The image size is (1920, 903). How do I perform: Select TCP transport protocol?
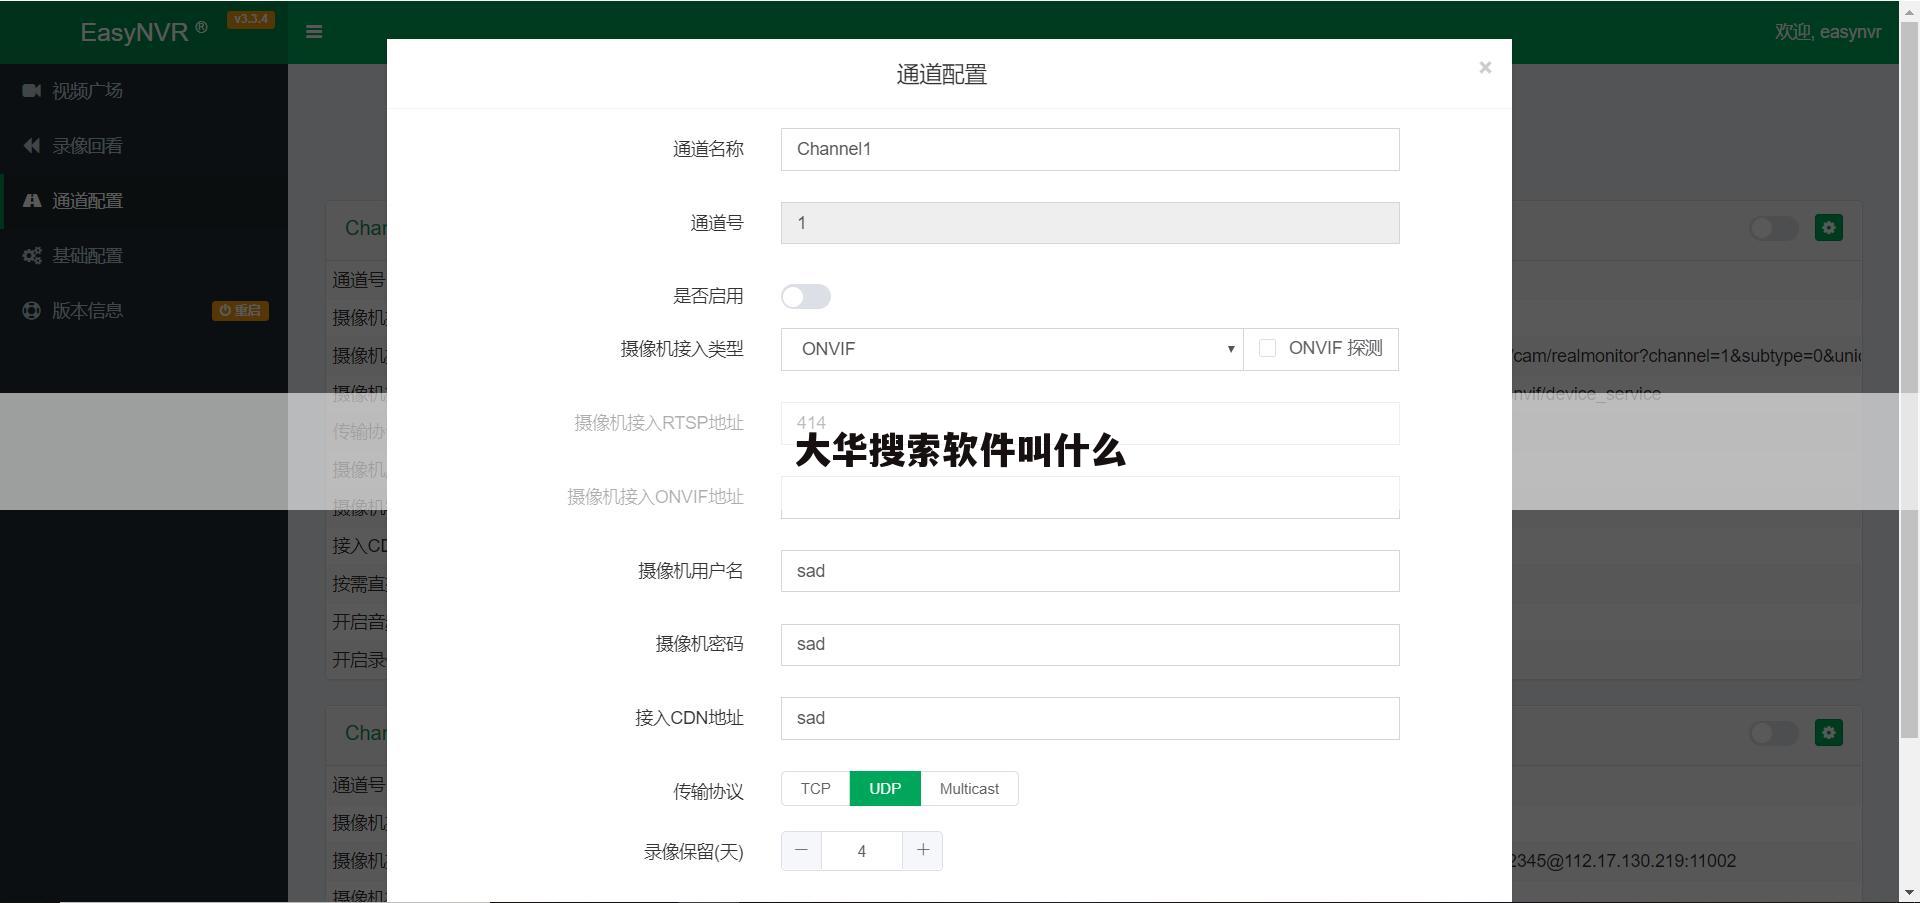click(815, 789)
